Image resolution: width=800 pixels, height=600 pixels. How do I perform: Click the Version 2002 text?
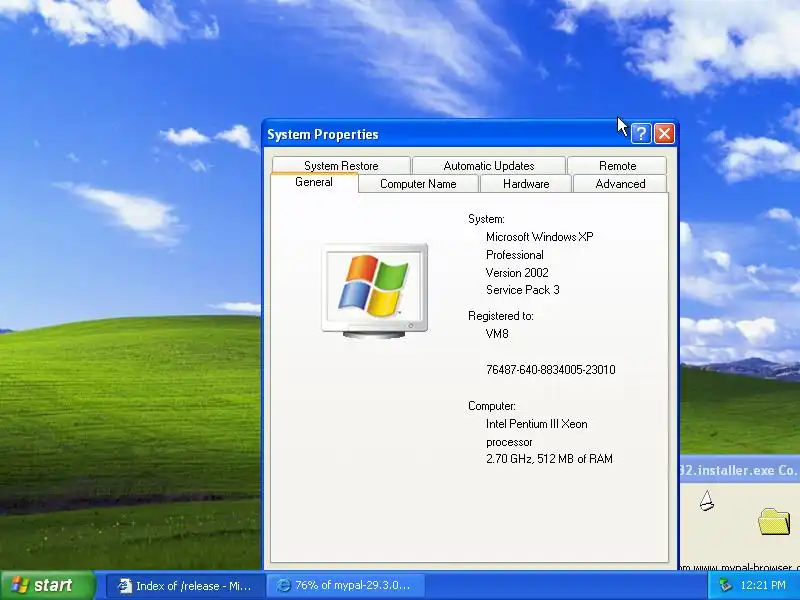coord(517,272)
